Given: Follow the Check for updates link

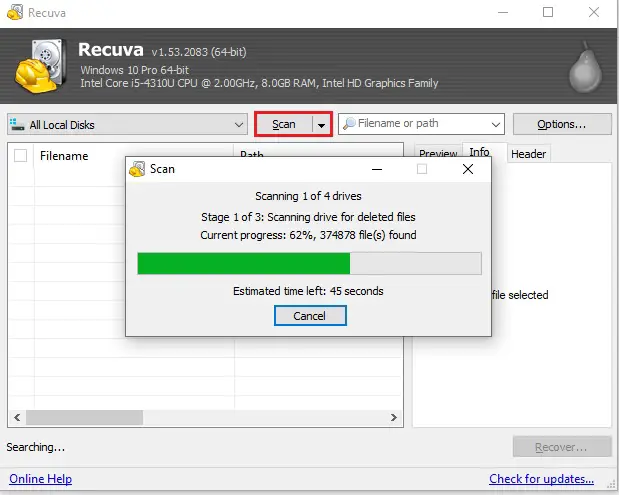Looking at the screenshot, I should [x=541, y=478].
